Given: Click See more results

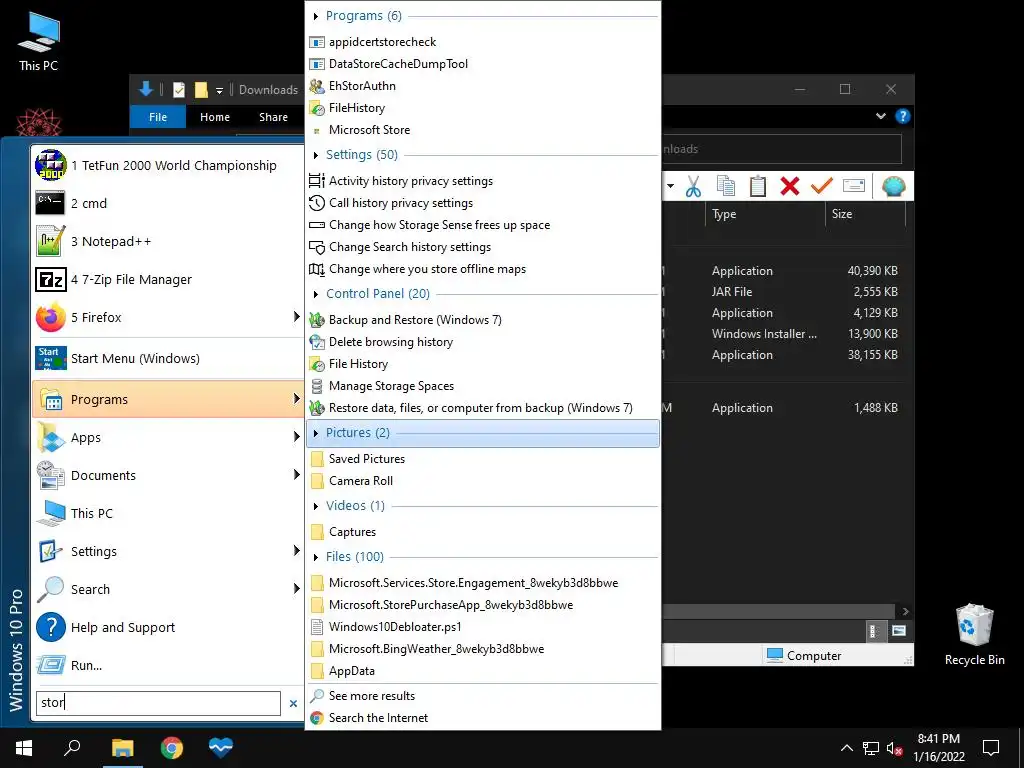Looking at the screenshot, I should 483,696.
